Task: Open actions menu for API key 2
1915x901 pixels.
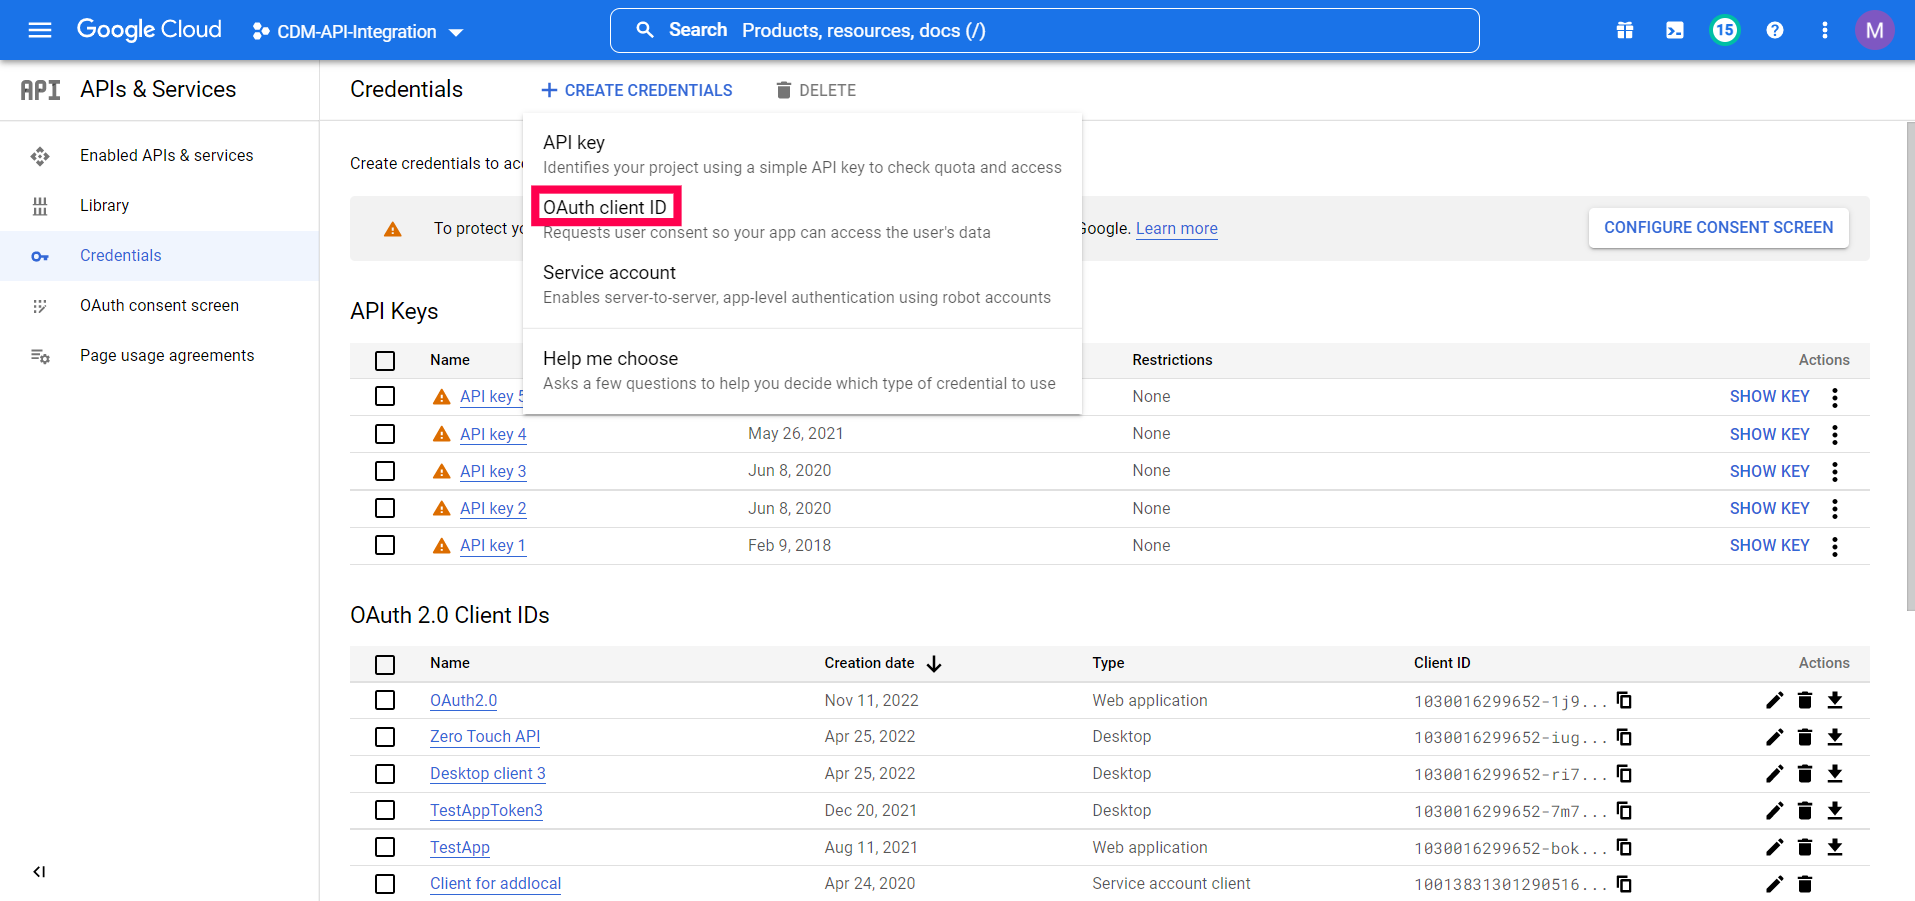Action: [x=1835, y=509]
